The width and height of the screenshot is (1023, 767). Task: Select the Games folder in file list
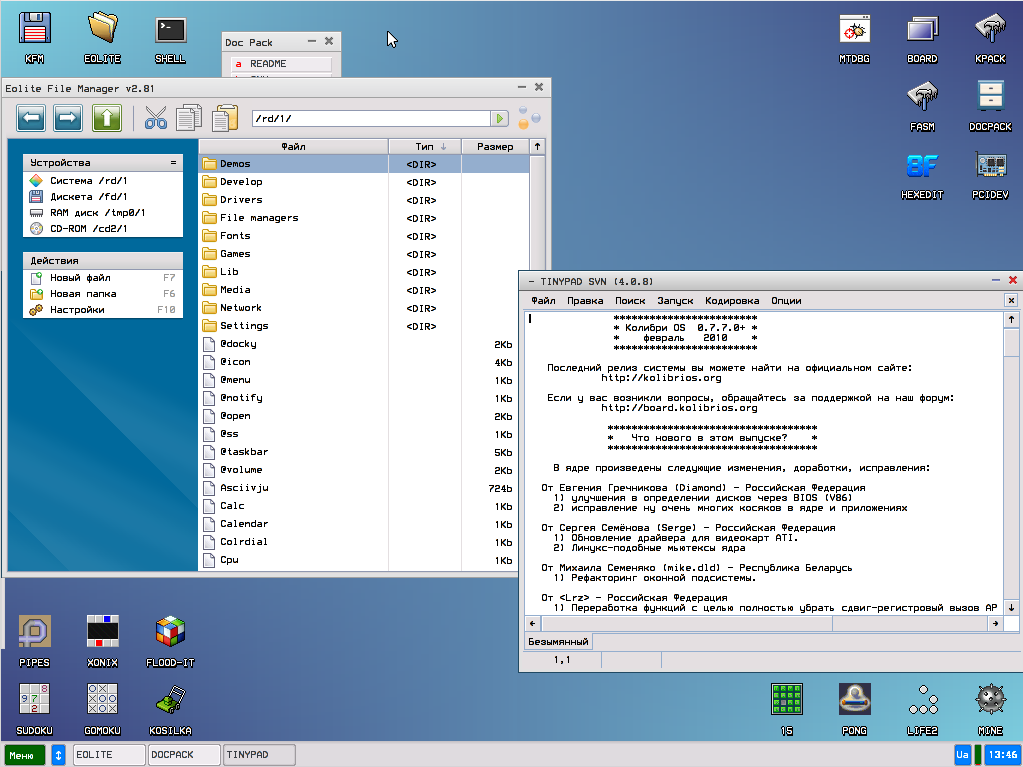235,254
